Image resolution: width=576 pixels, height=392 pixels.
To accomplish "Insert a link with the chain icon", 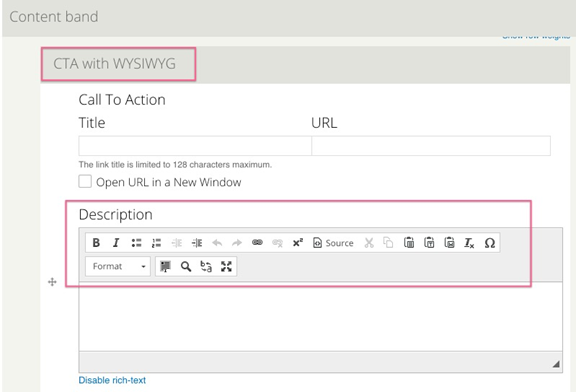I will coord(257,243).
